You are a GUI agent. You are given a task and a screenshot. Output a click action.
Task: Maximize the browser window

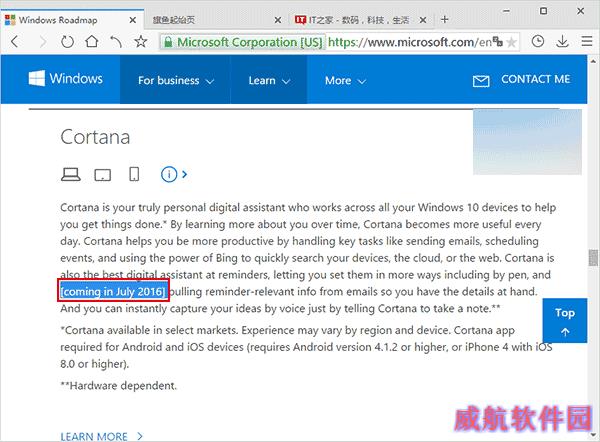pos(543,11)
